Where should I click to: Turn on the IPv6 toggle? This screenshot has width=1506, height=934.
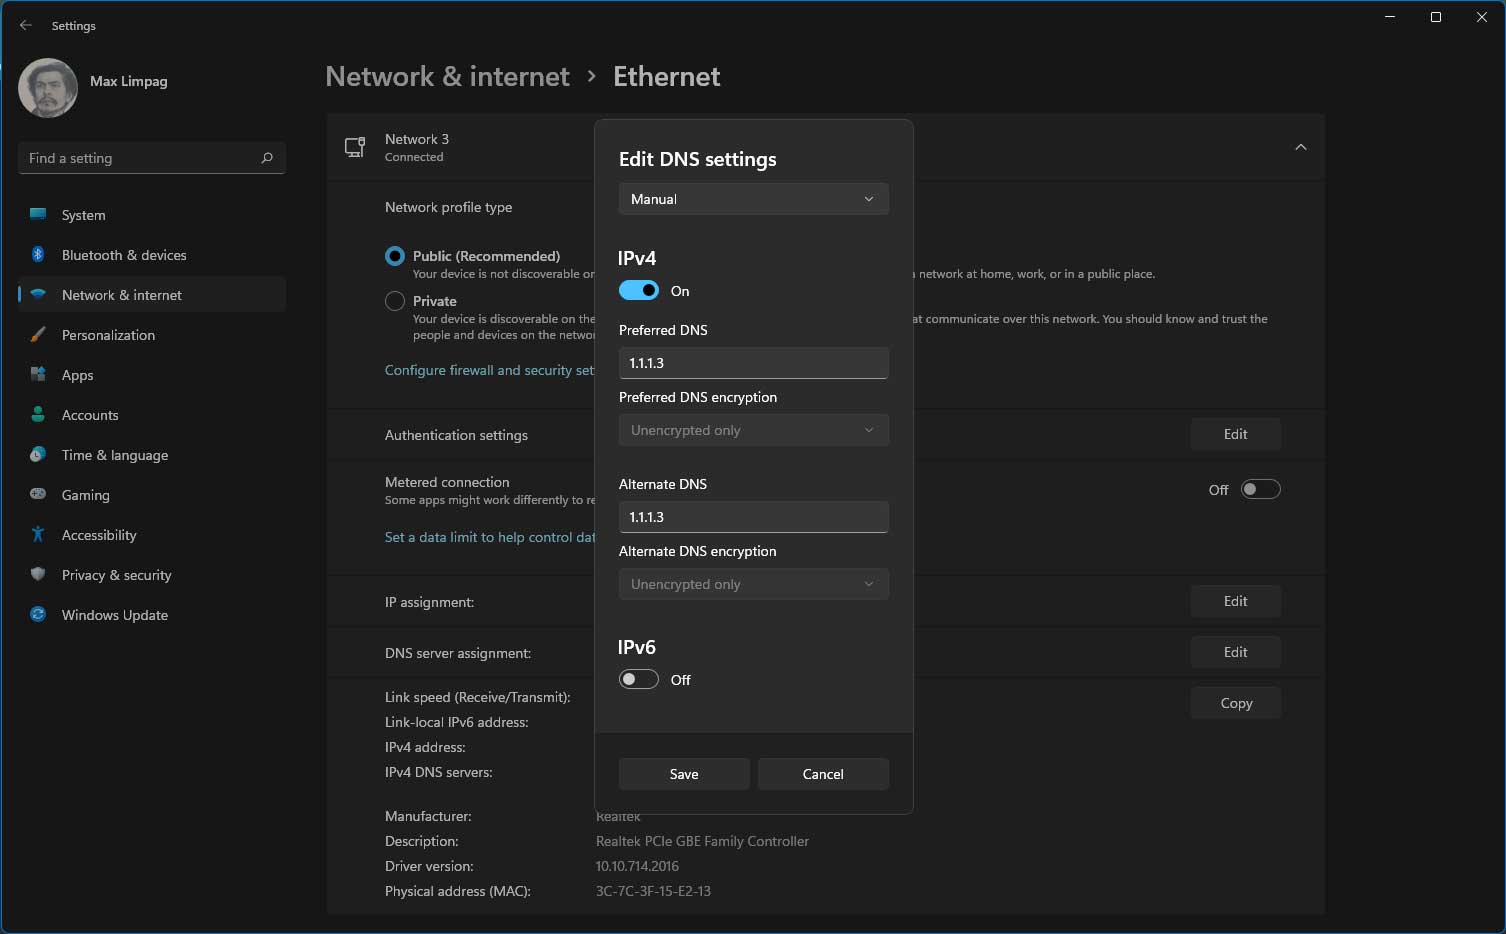coord(638,679)
